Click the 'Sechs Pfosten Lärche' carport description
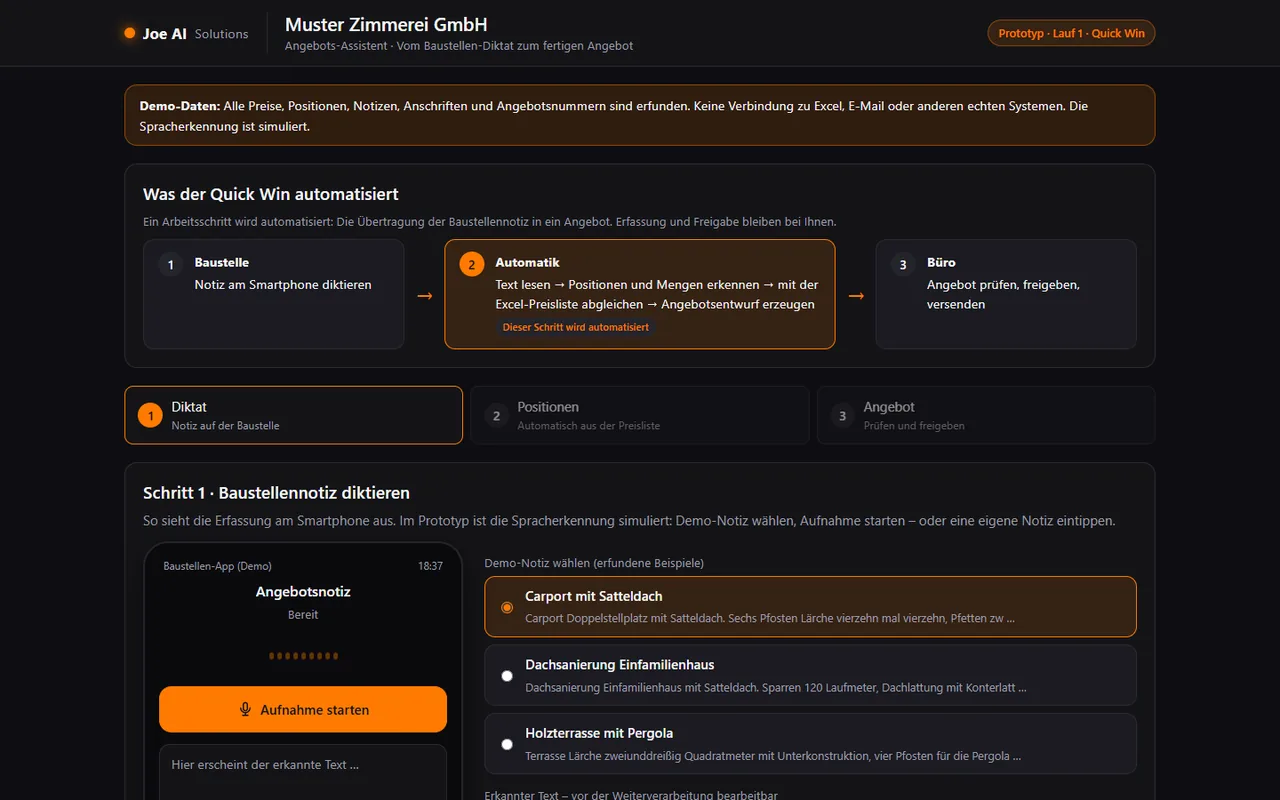The height and width of the screenshot is (800, 1280). 770,618
